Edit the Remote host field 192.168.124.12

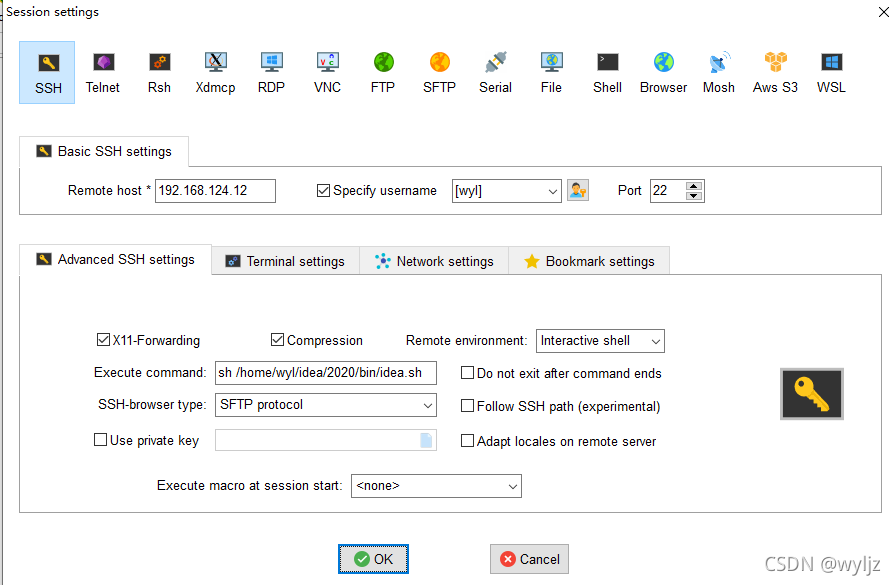[x=215, y=191]
